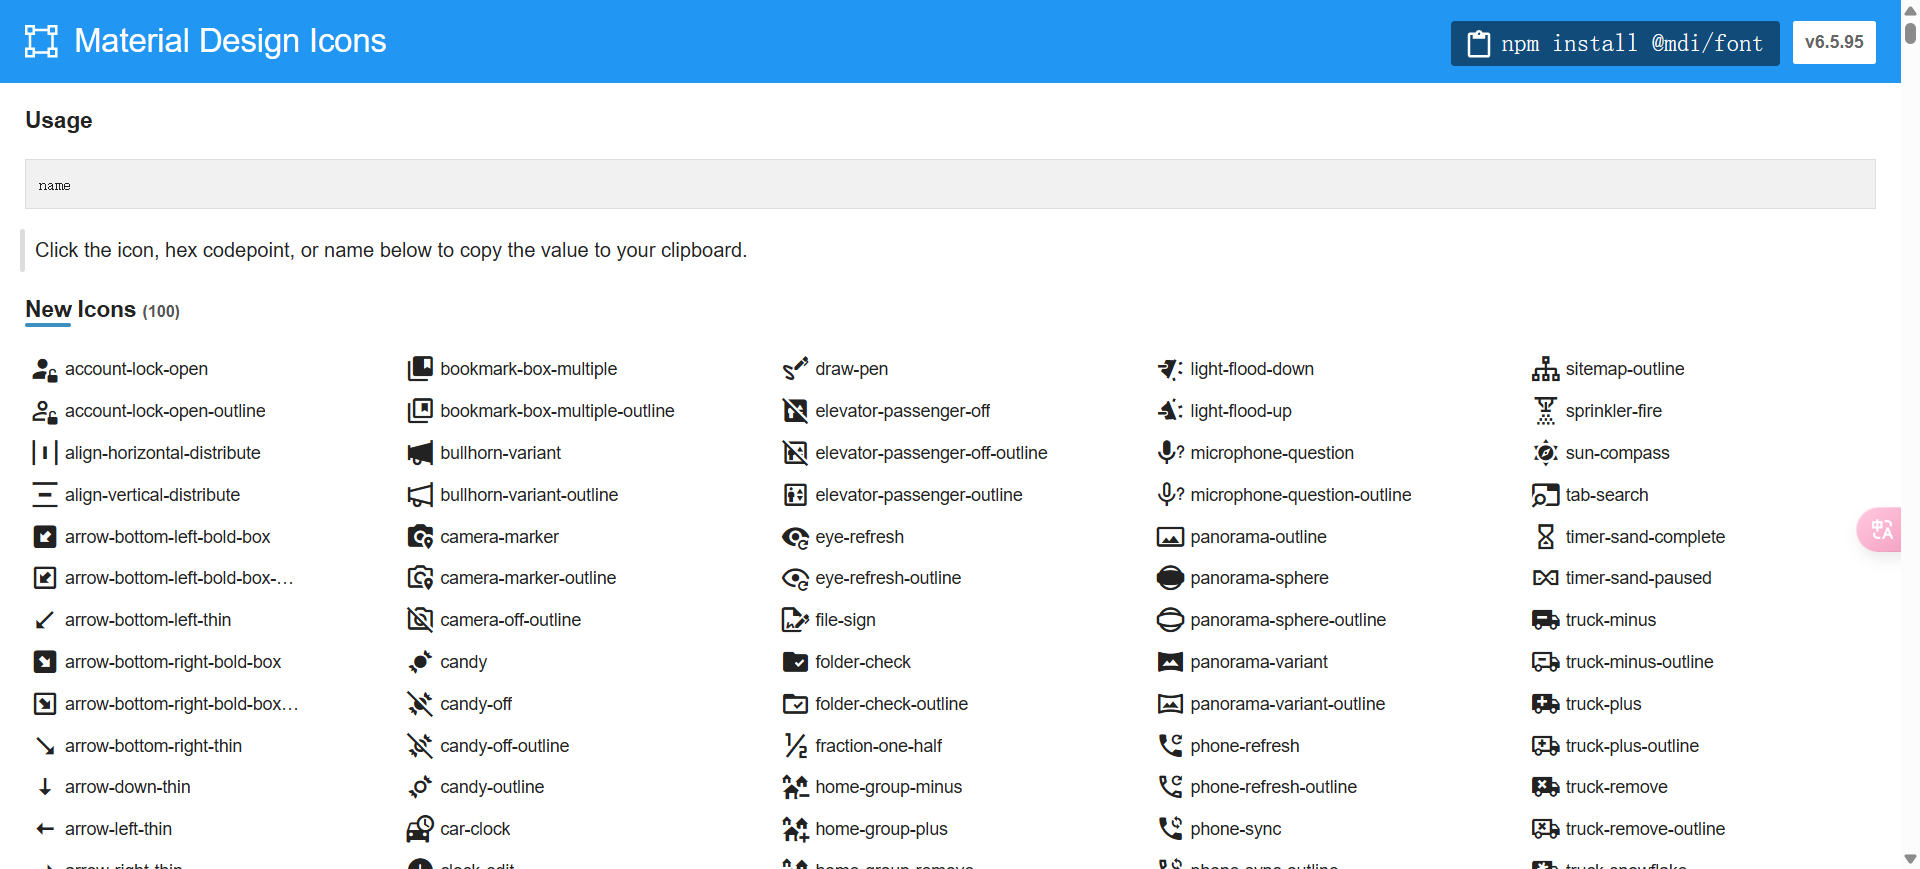Click the account-lock-open icon
The height and width of the screenshot is (869, 1920).
tap(44, 370)
